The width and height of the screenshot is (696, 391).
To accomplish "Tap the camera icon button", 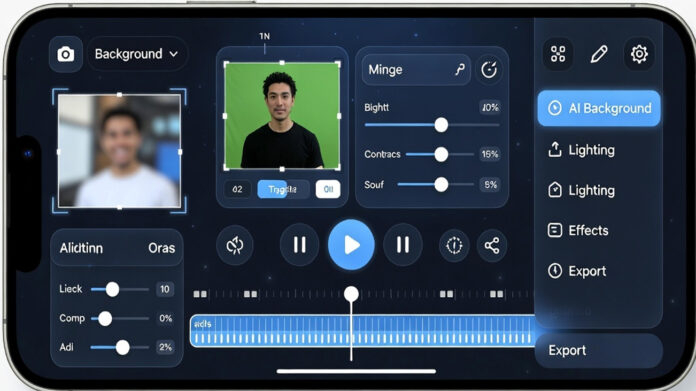I will click(x=66, y=54).
